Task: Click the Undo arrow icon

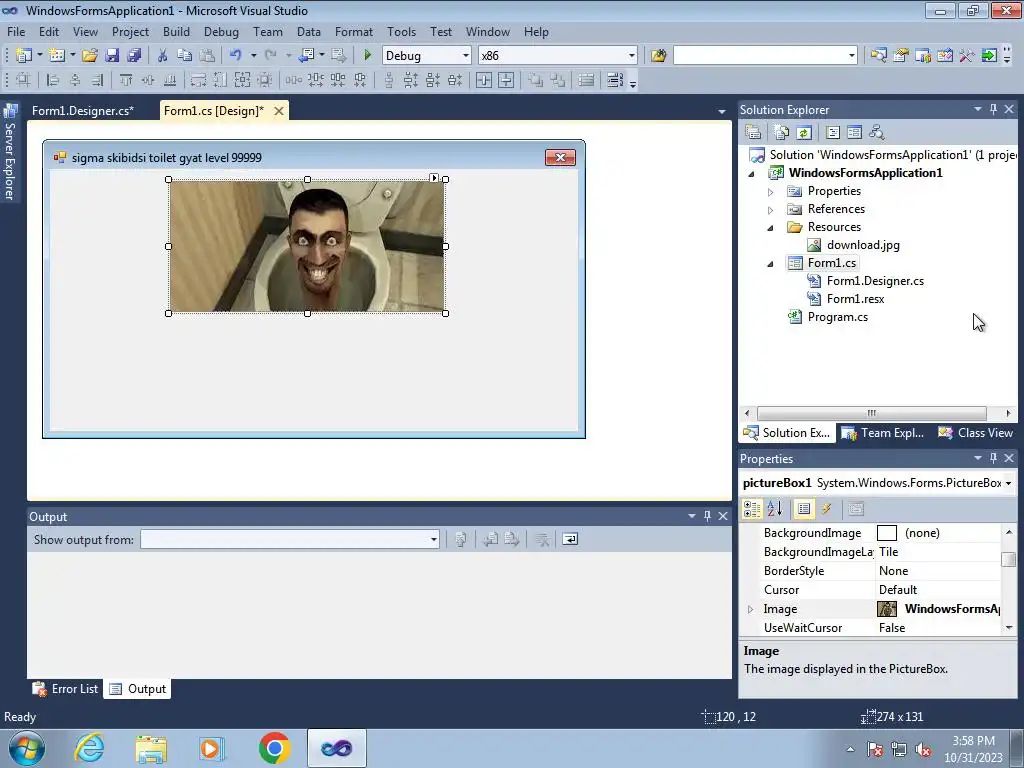Action: pos(236,56)
